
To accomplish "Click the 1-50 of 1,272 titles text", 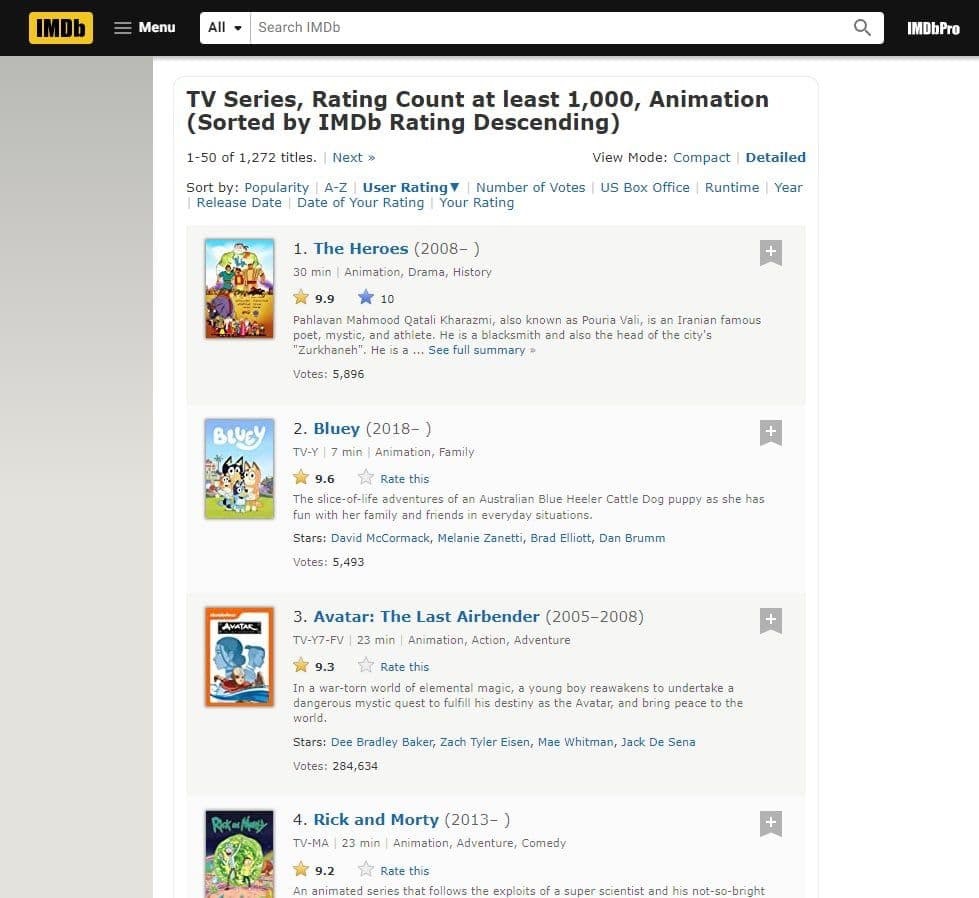I will [x=251, y=157].
